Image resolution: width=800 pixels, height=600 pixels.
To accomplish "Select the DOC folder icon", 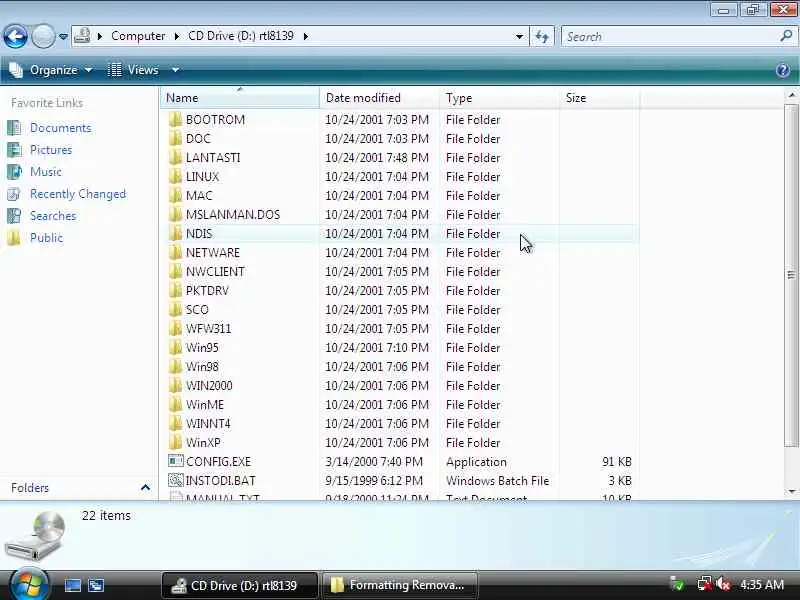I will tap(175, 138).
